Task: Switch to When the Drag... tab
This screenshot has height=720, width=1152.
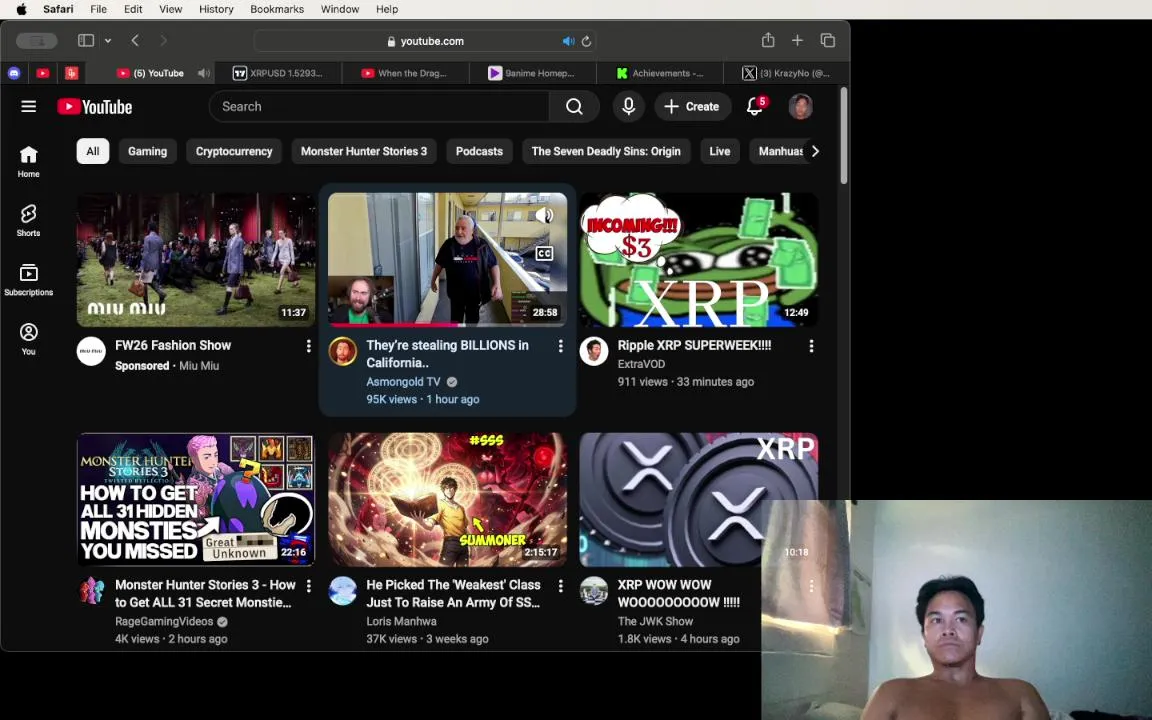Action: coord(405,73)
